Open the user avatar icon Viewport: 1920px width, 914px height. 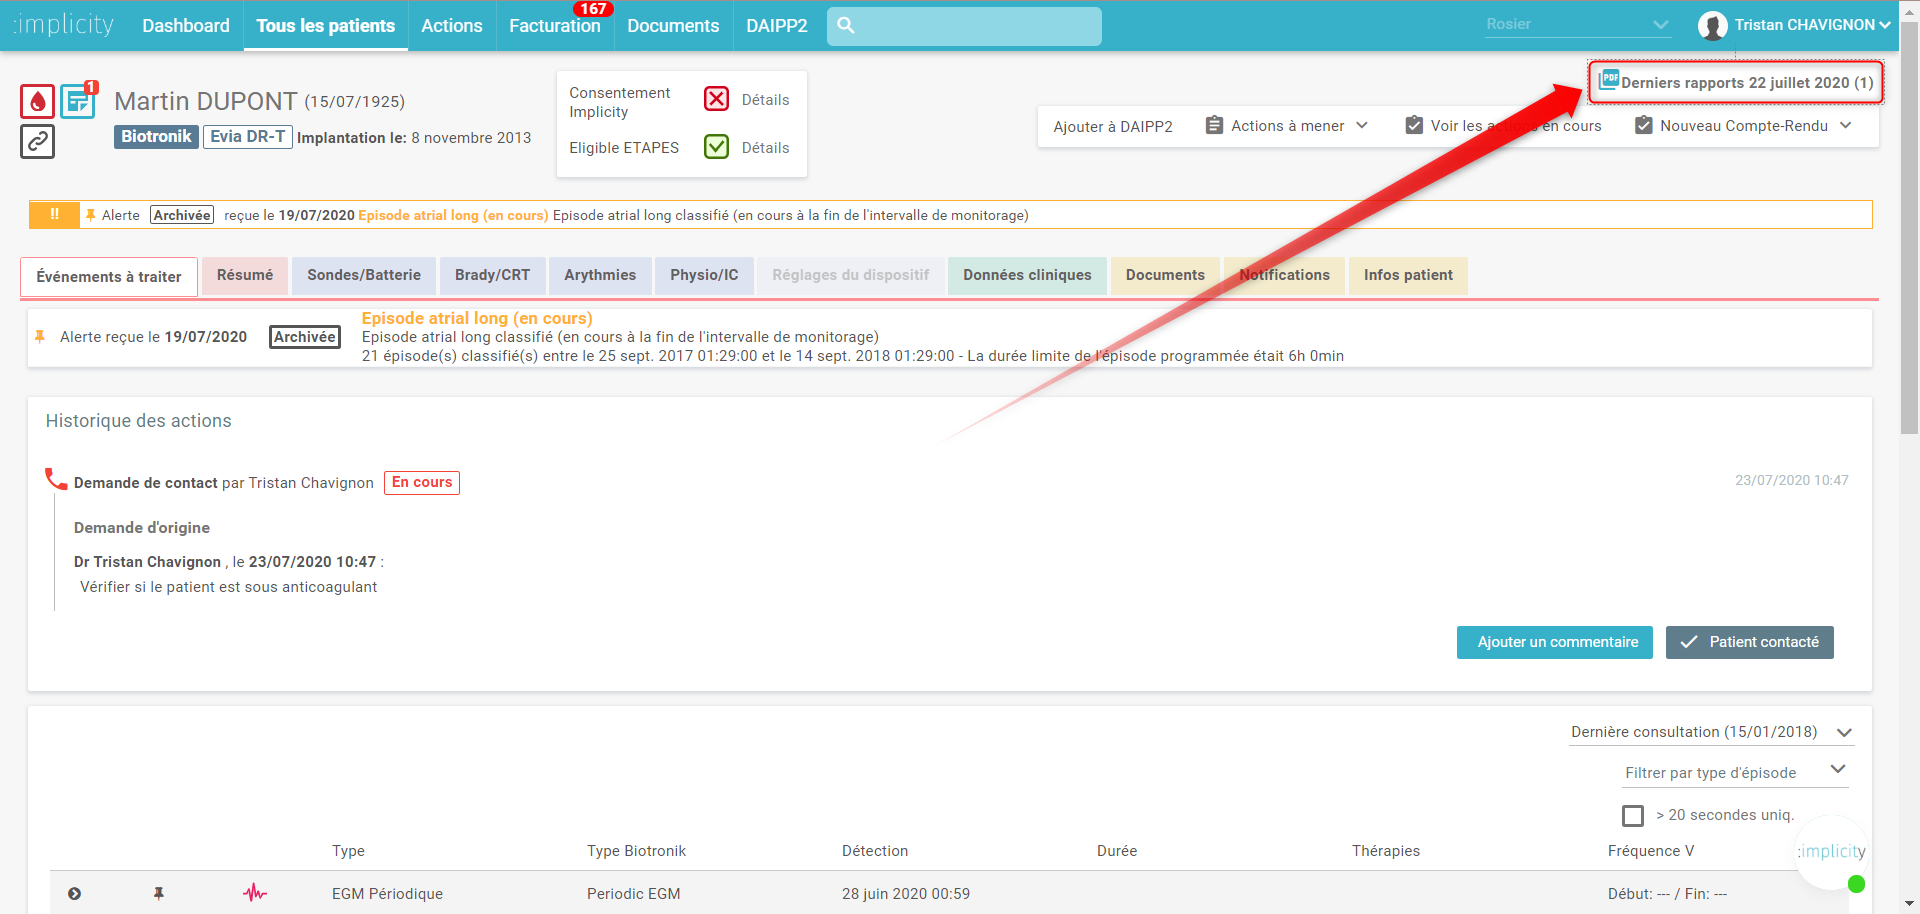tap(1712, 26)
